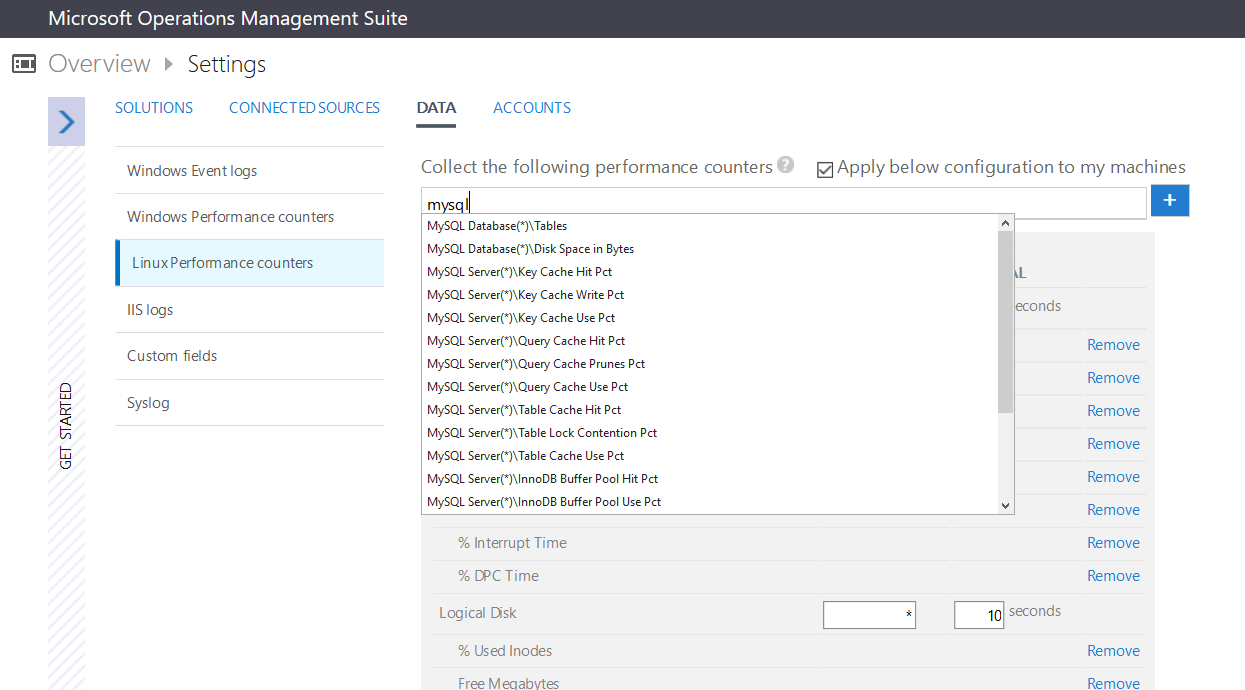This screenshot has height=690, width=1245.
Task: Select MySQL Server(*)\Key Cache Use Pct
Action: (x=710, y=318)
